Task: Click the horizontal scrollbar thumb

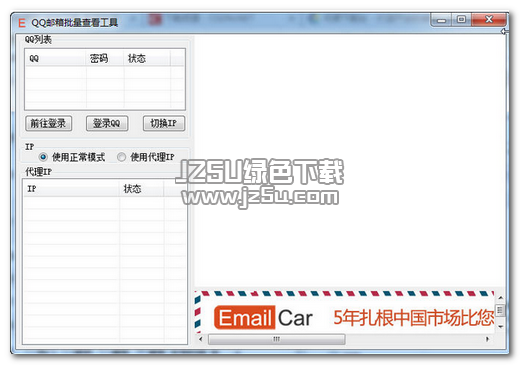Action: (x=276, y=339)
